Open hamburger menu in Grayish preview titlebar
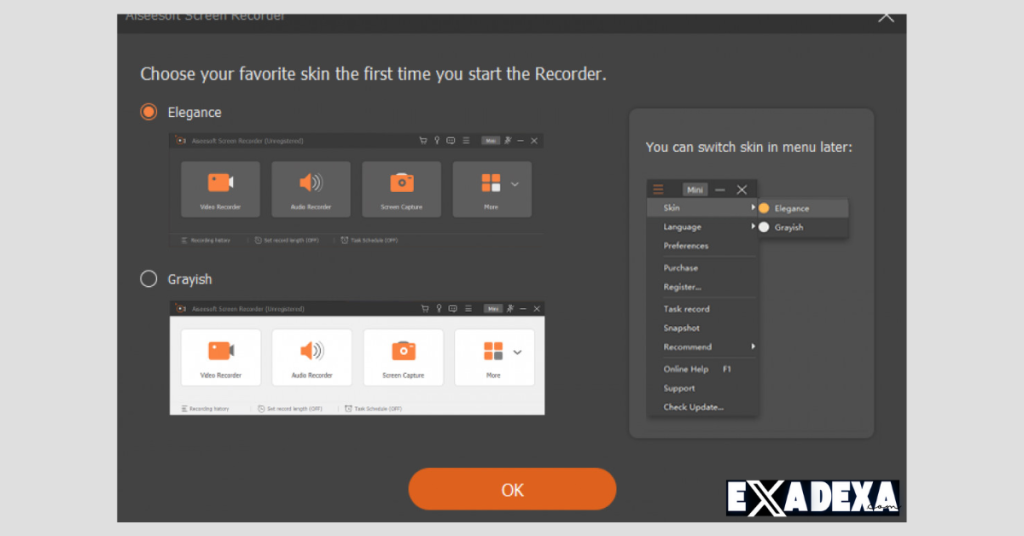The image size is (1024, 536). [468, 309]
